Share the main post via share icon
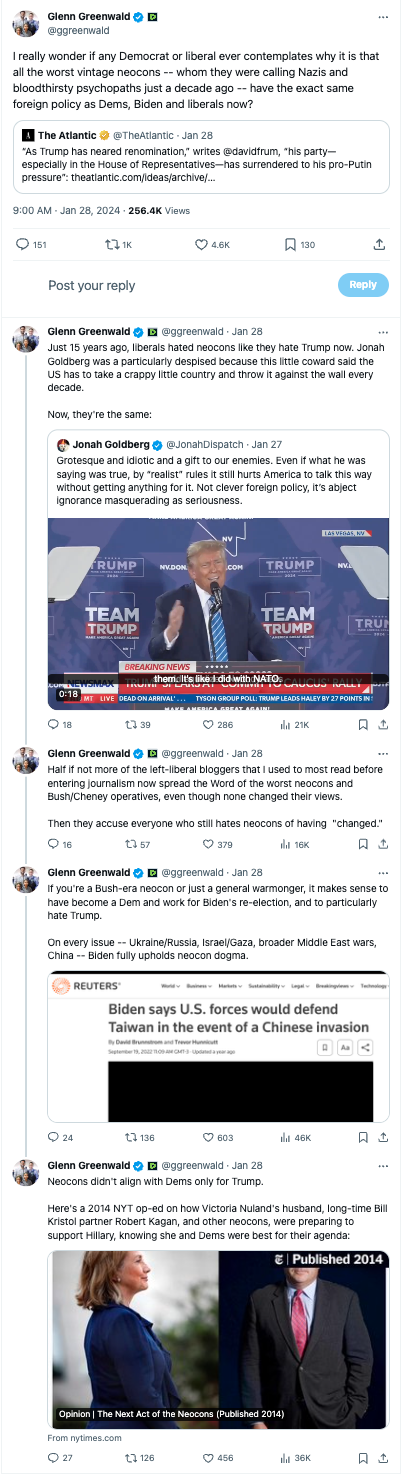 coord(380,244)
